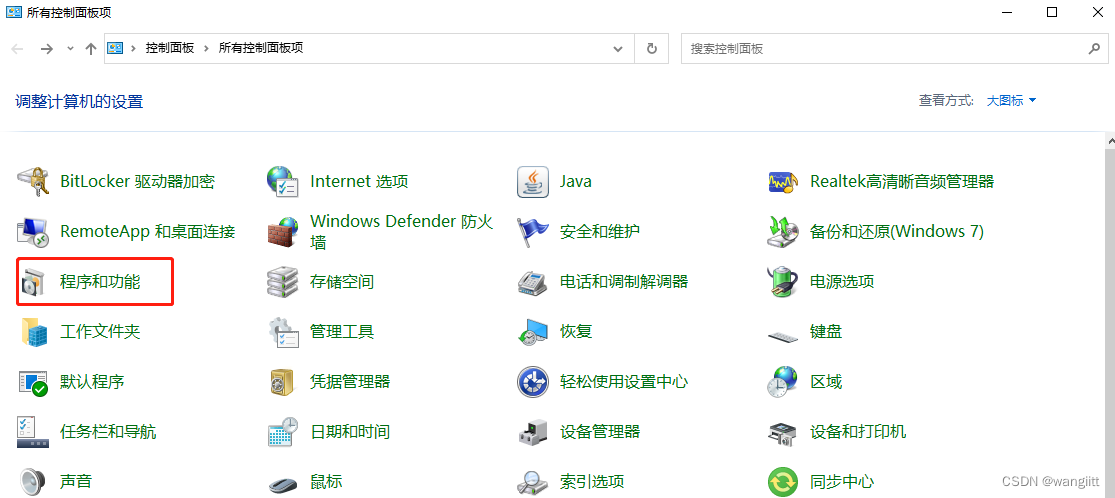The width and height of the screenshot is (1115, 498).
Task: Click the search magnifier icon
Action: 1094,48
